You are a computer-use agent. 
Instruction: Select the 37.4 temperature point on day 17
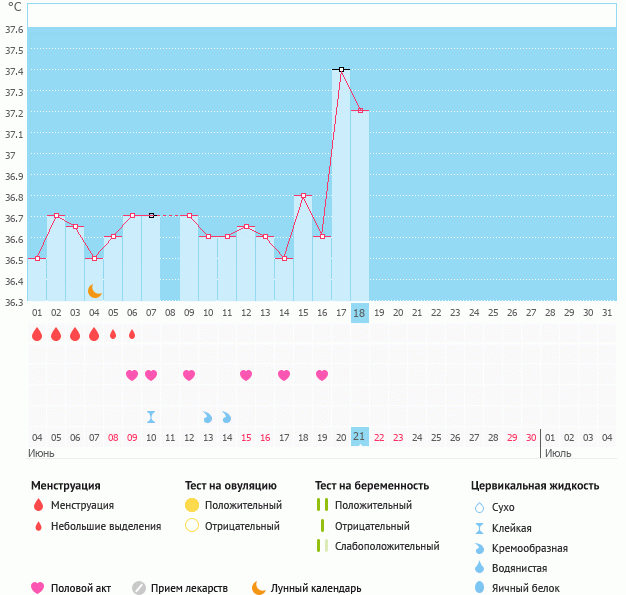click(341, 69)
